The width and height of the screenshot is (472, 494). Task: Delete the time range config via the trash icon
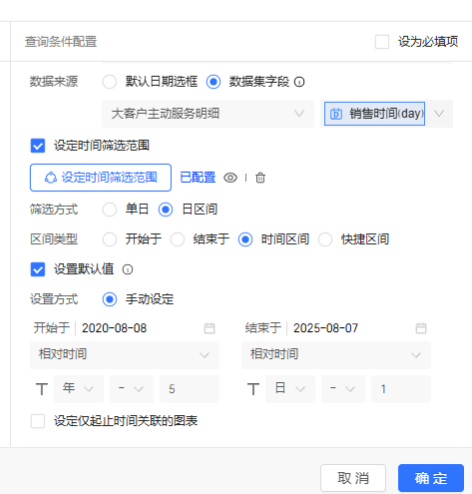click(x=260, y=178)
